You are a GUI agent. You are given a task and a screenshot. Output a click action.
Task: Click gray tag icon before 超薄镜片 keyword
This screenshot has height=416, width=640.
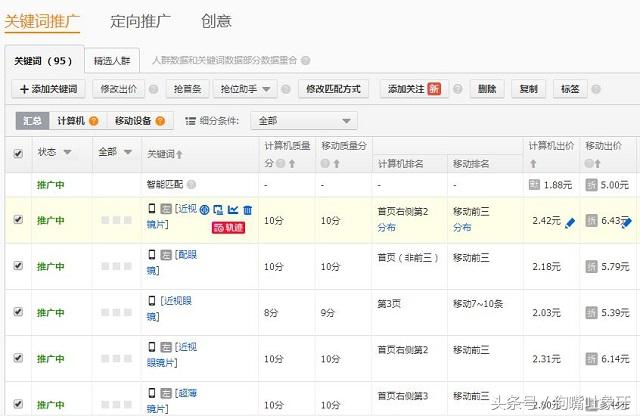[166, 394]
